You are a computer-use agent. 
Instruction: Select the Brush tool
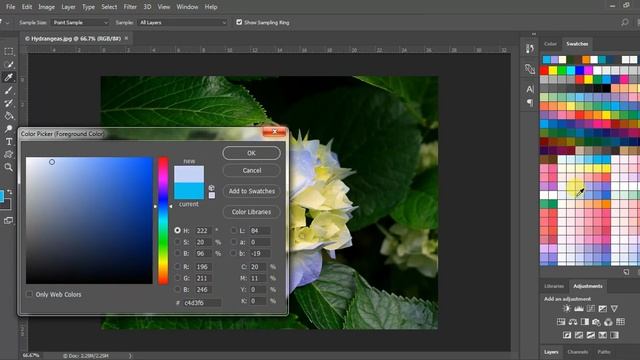pos(9,90)
